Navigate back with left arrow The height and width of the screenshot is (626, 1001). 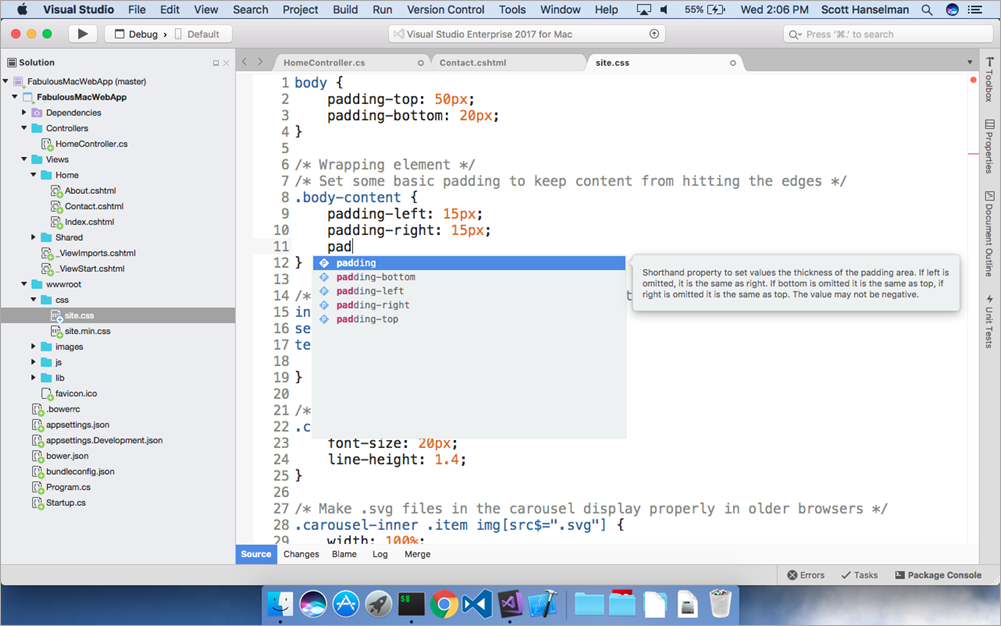click(245, 62)
